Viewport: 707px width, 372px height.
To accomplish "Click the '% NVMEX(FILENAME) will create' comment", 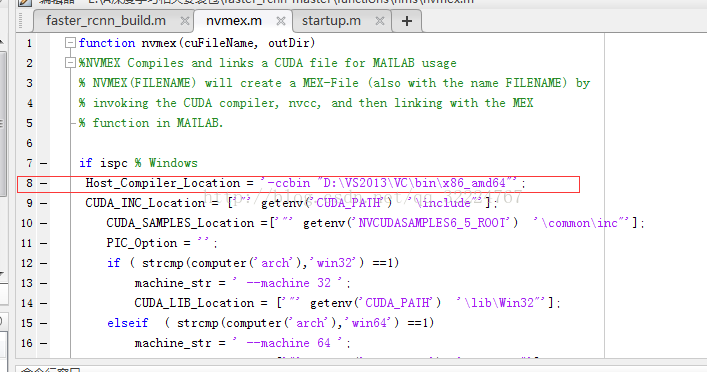I will click(334, 83).
